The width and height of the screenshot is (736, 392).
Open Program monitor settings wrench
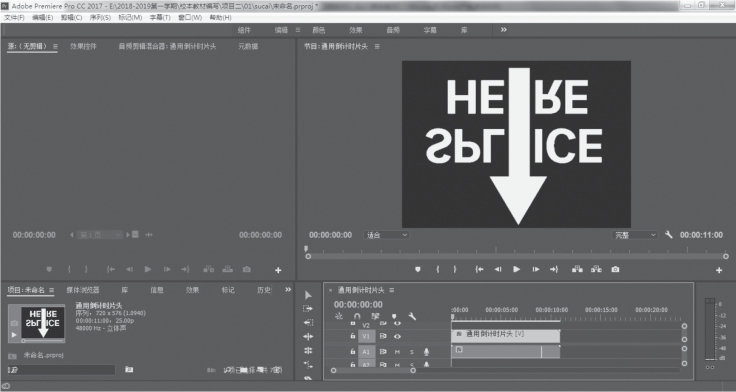coord(669,235)
